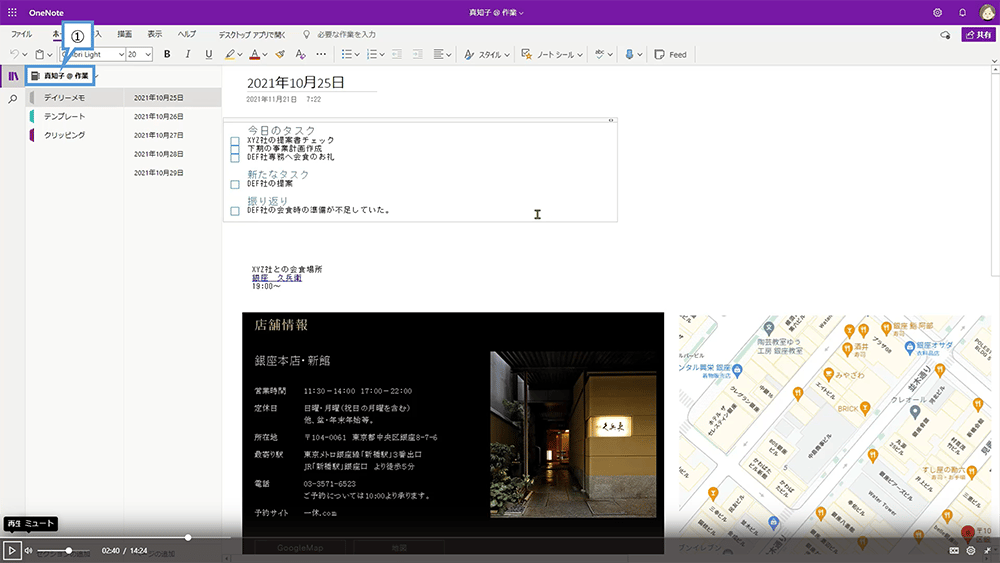Click the format painter icon
Viewport: 1000px width, 563px height.
pyautogui.click(x=279, y=54)
